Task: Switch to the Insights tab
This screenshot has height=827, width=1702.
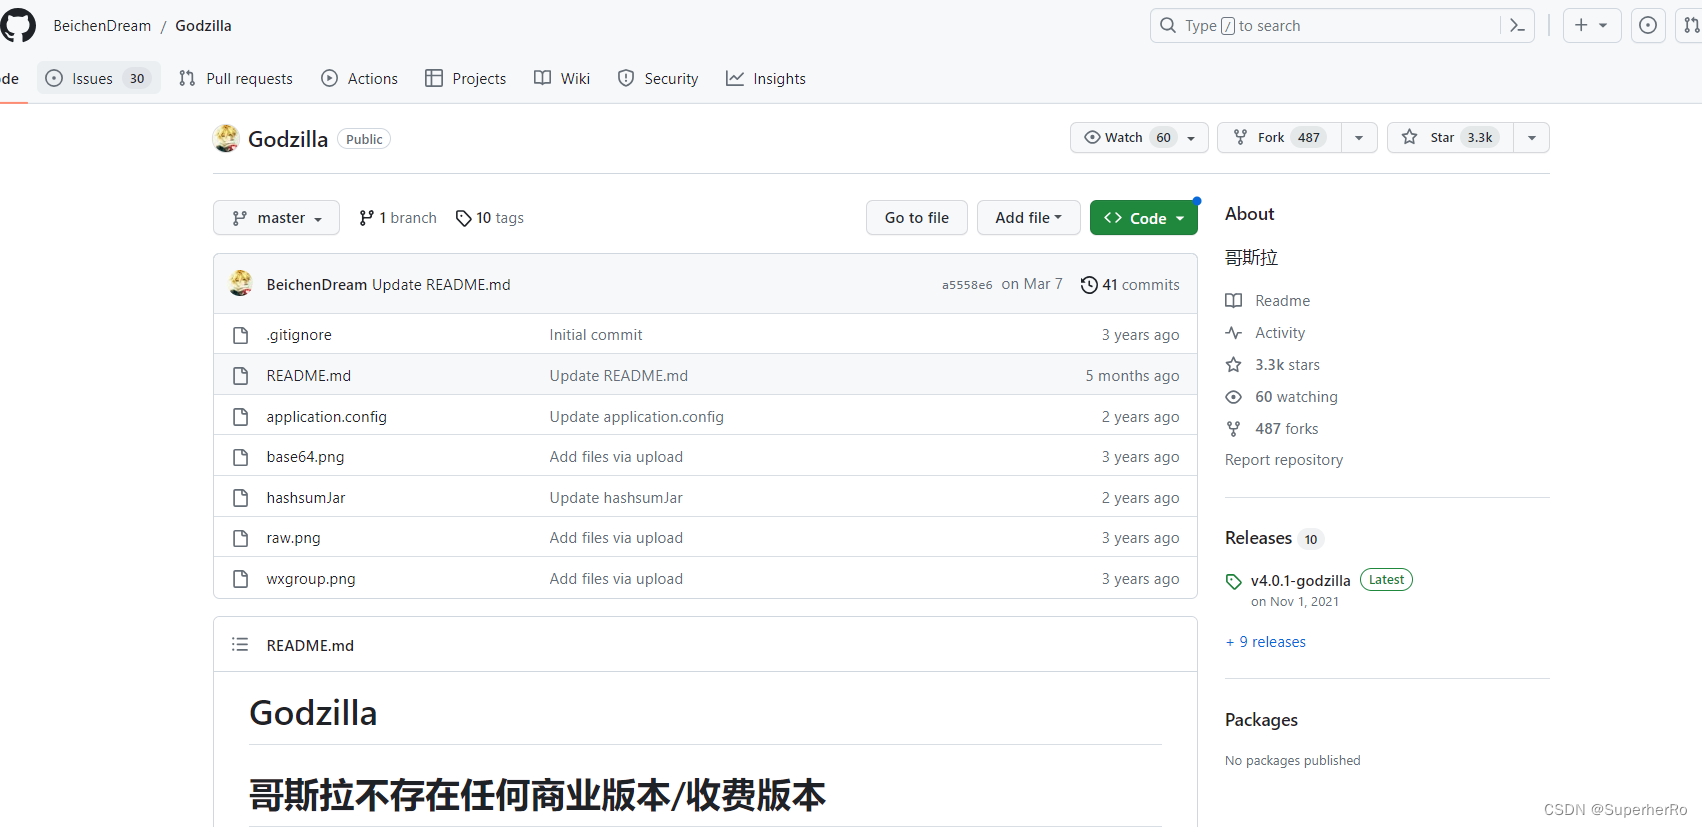Action: point(766,78)
